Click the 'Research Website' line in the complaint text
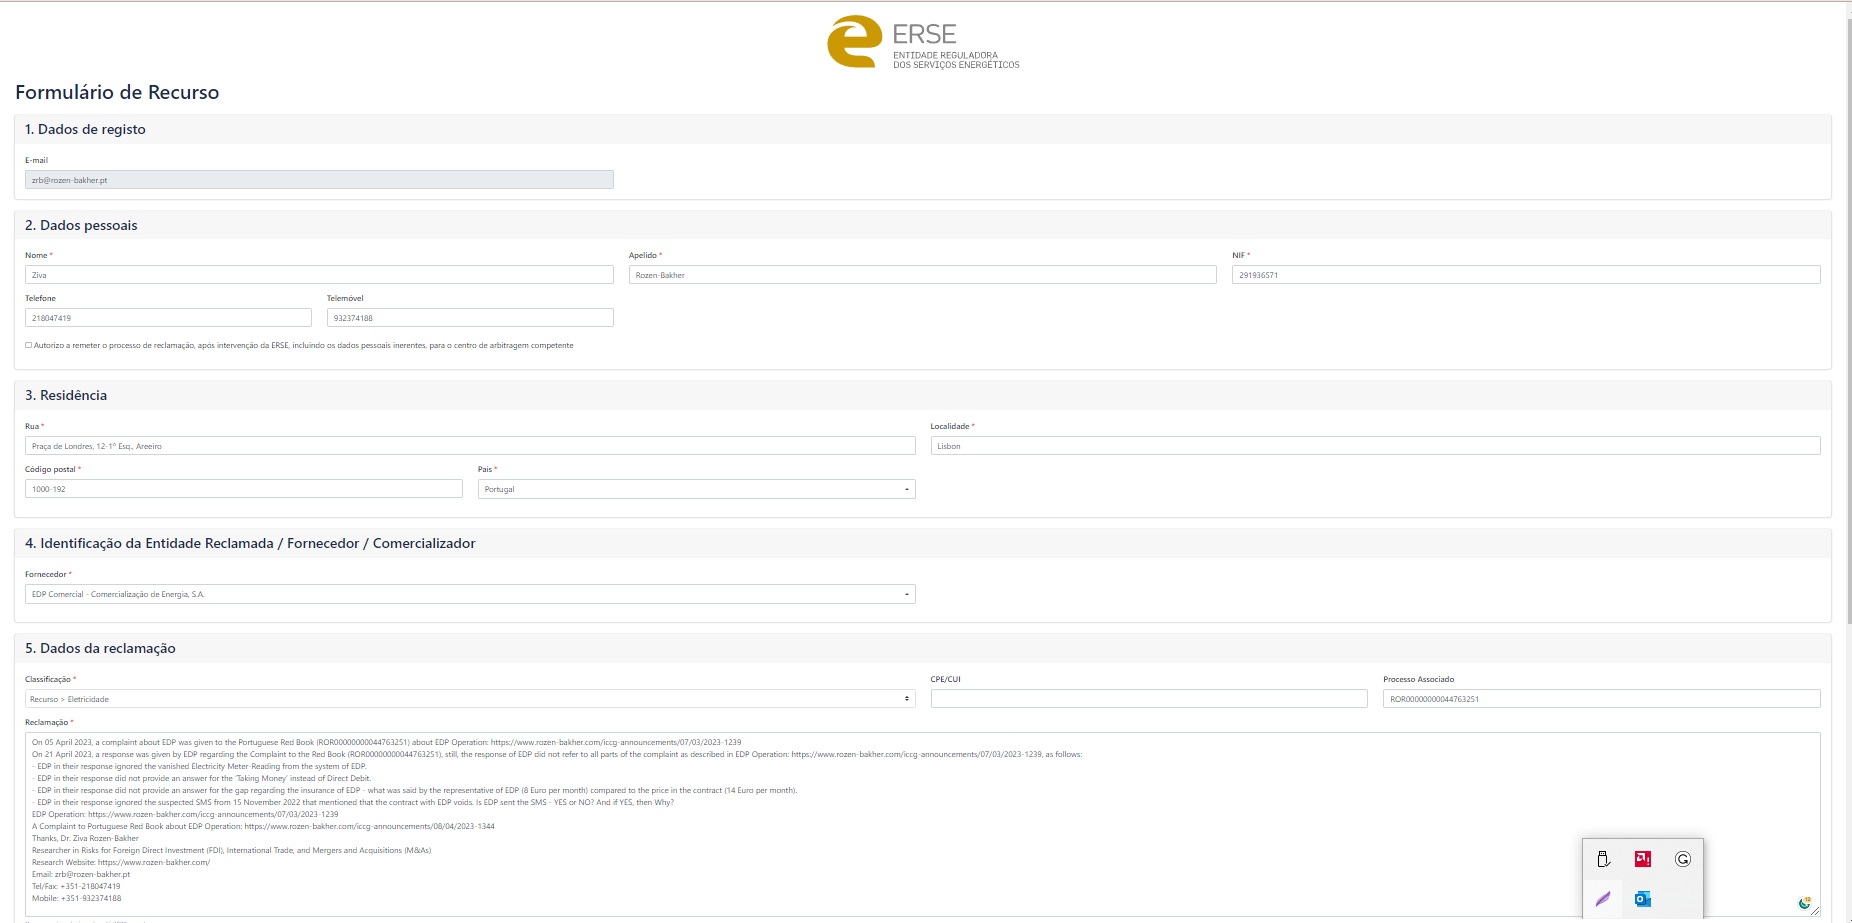 (121, 862)
